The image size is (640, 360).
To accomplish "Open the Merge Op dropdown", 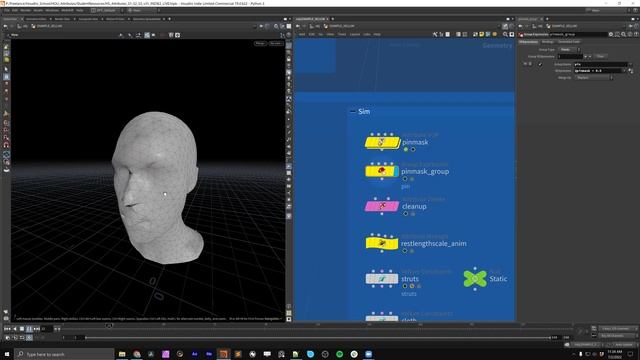I will pyautogui.click(x=593, y=78).
